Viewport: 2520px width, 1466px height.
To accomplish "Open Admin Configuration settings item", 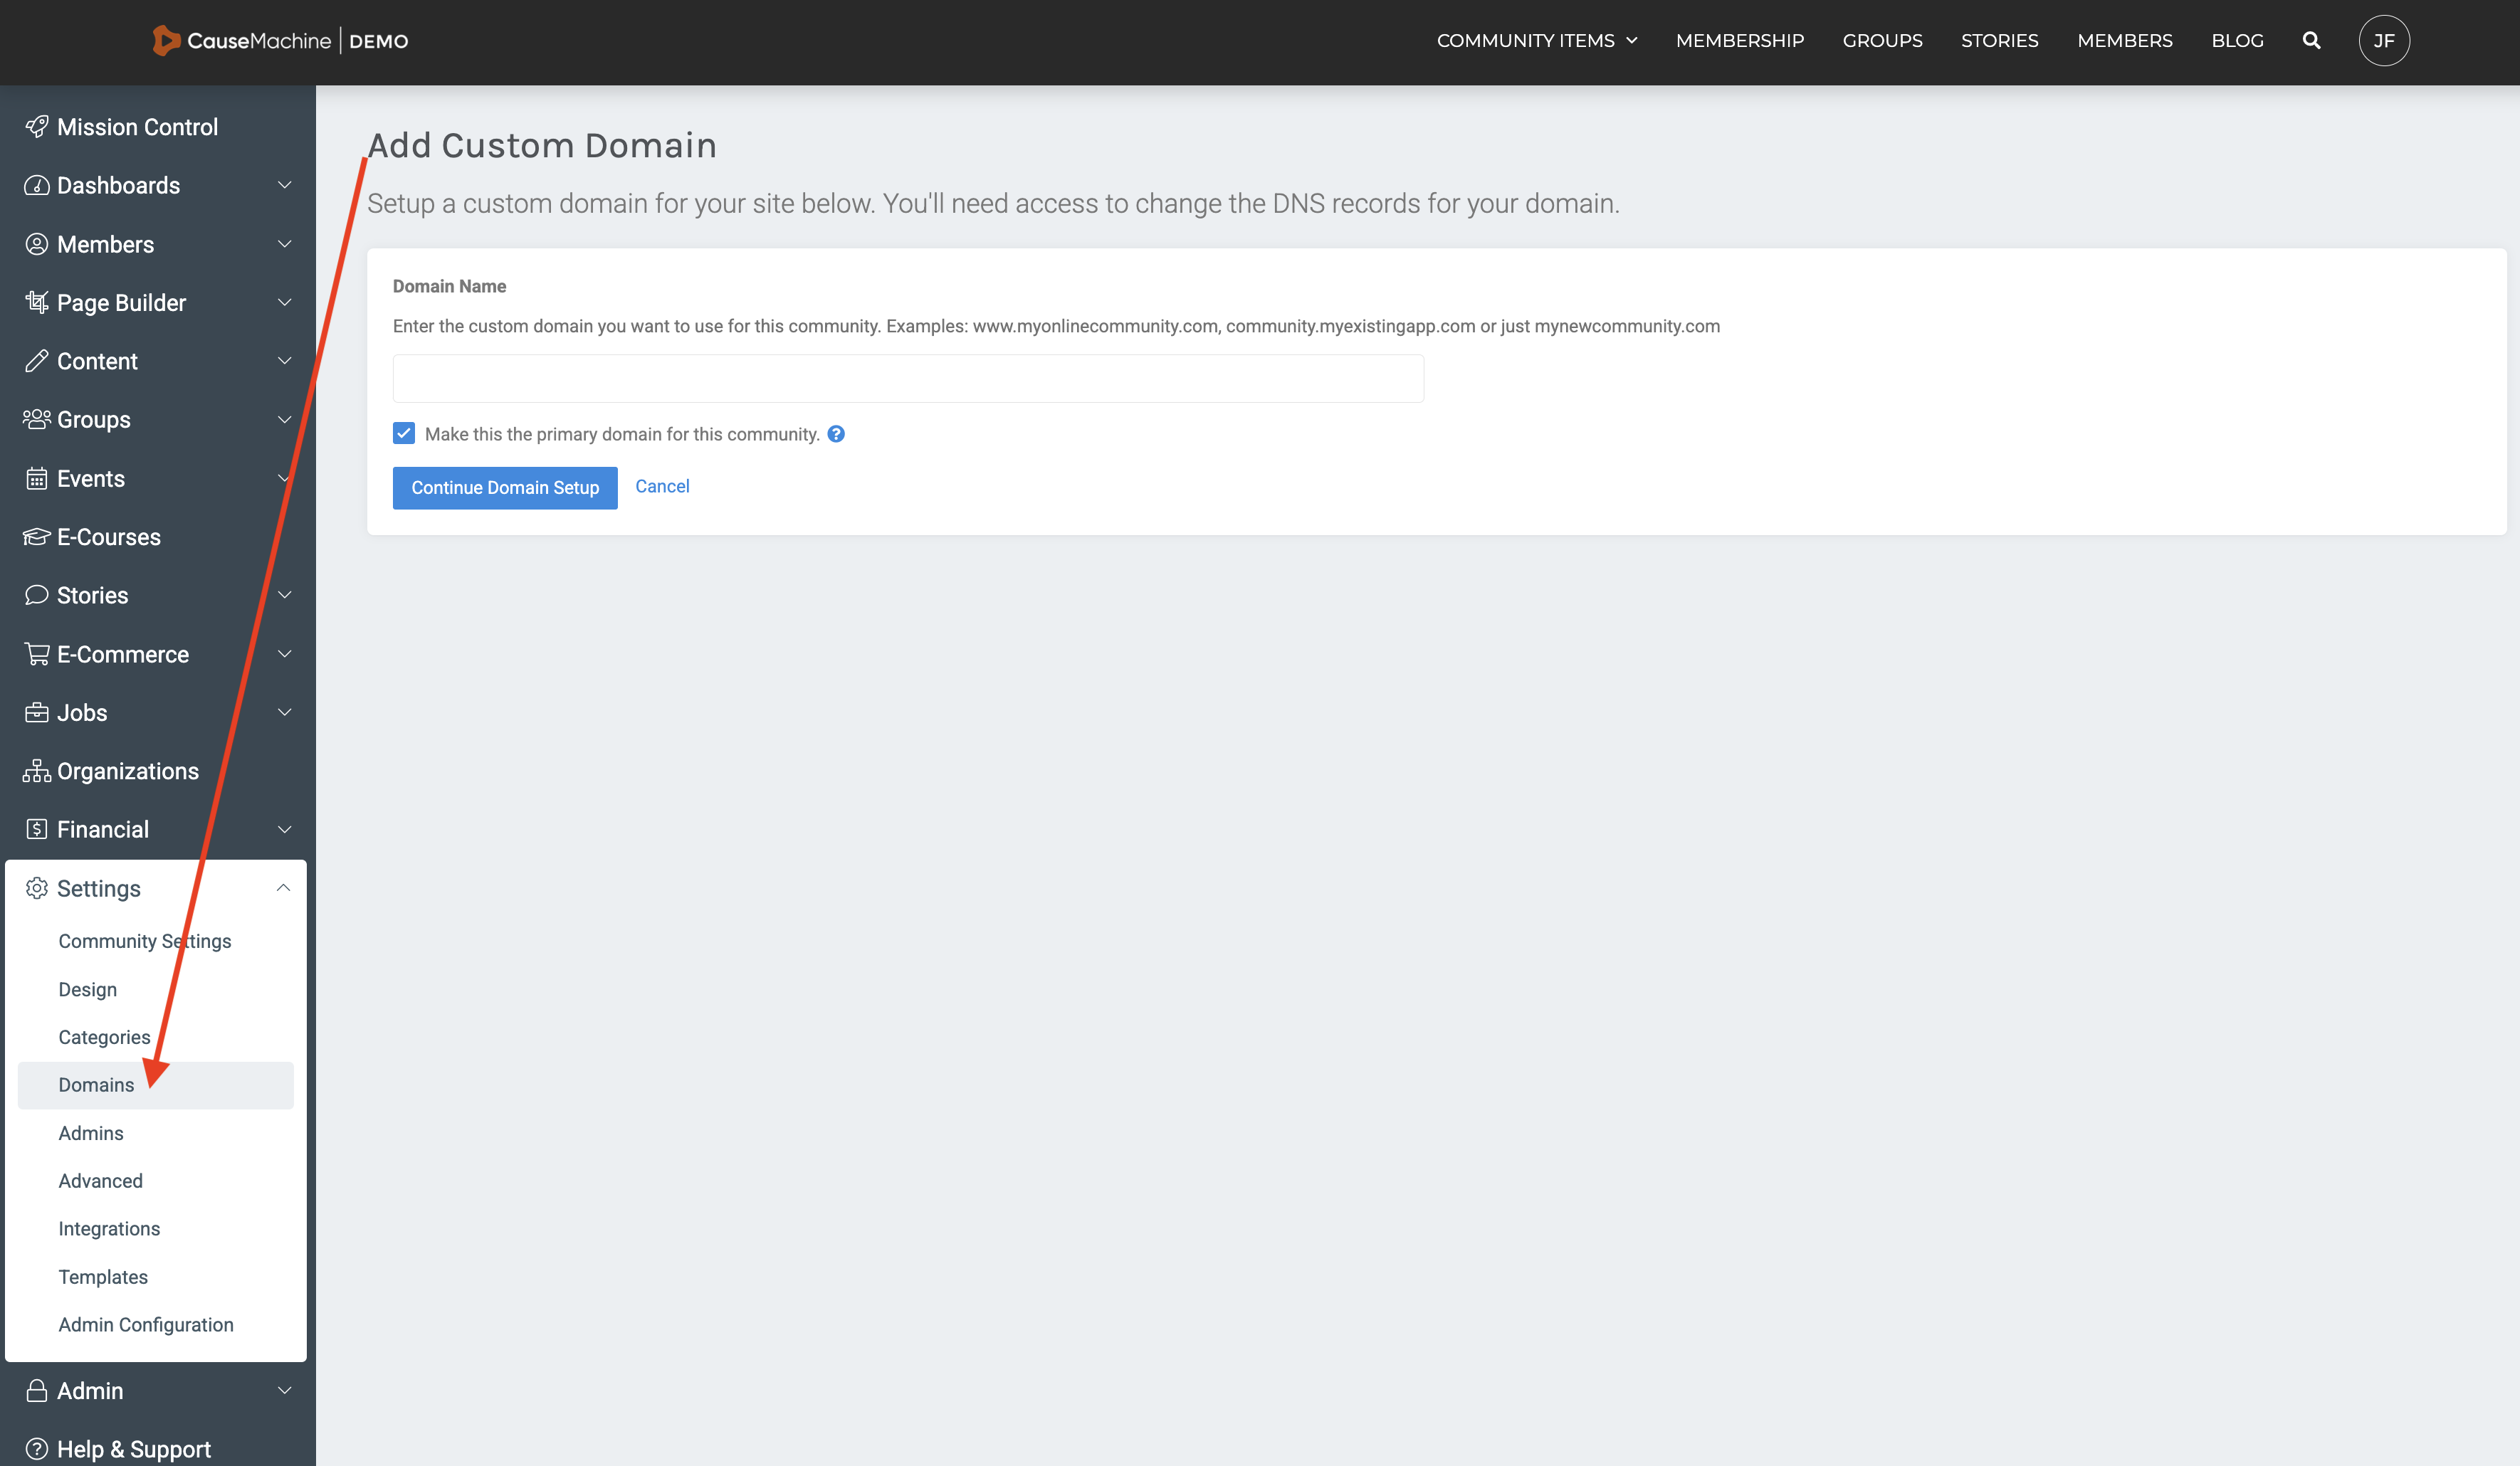I will 146,1324.
